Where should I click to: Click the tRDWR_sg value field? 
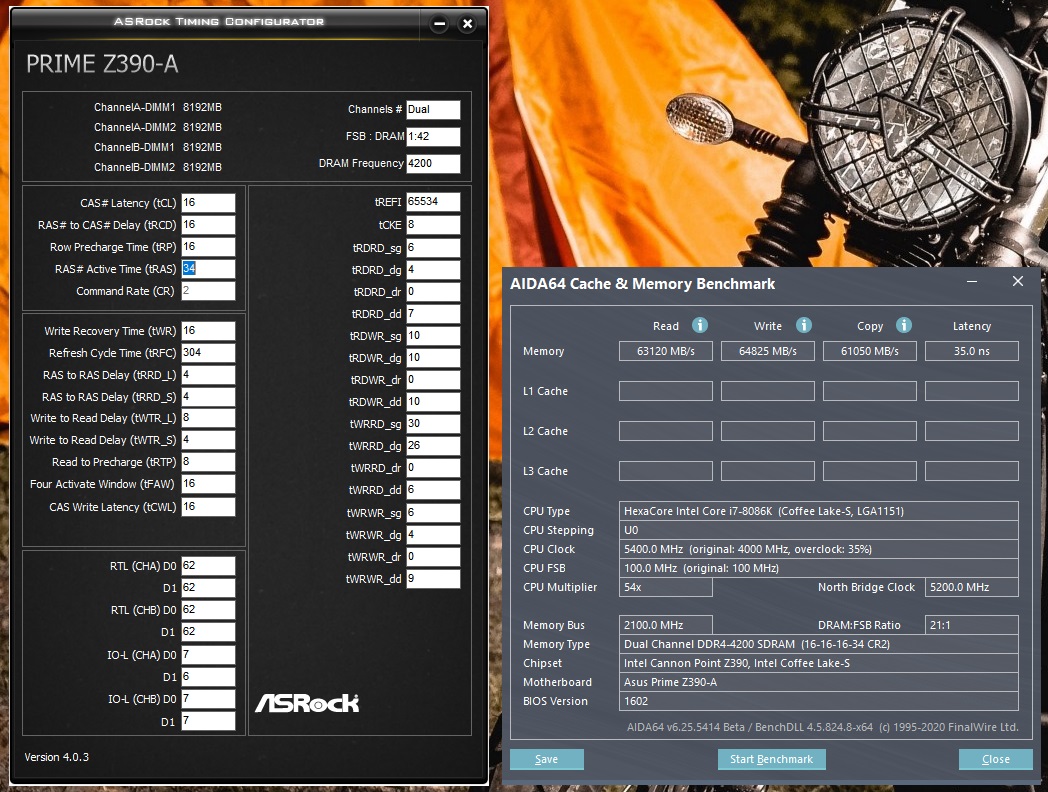[x=433, y=336]
